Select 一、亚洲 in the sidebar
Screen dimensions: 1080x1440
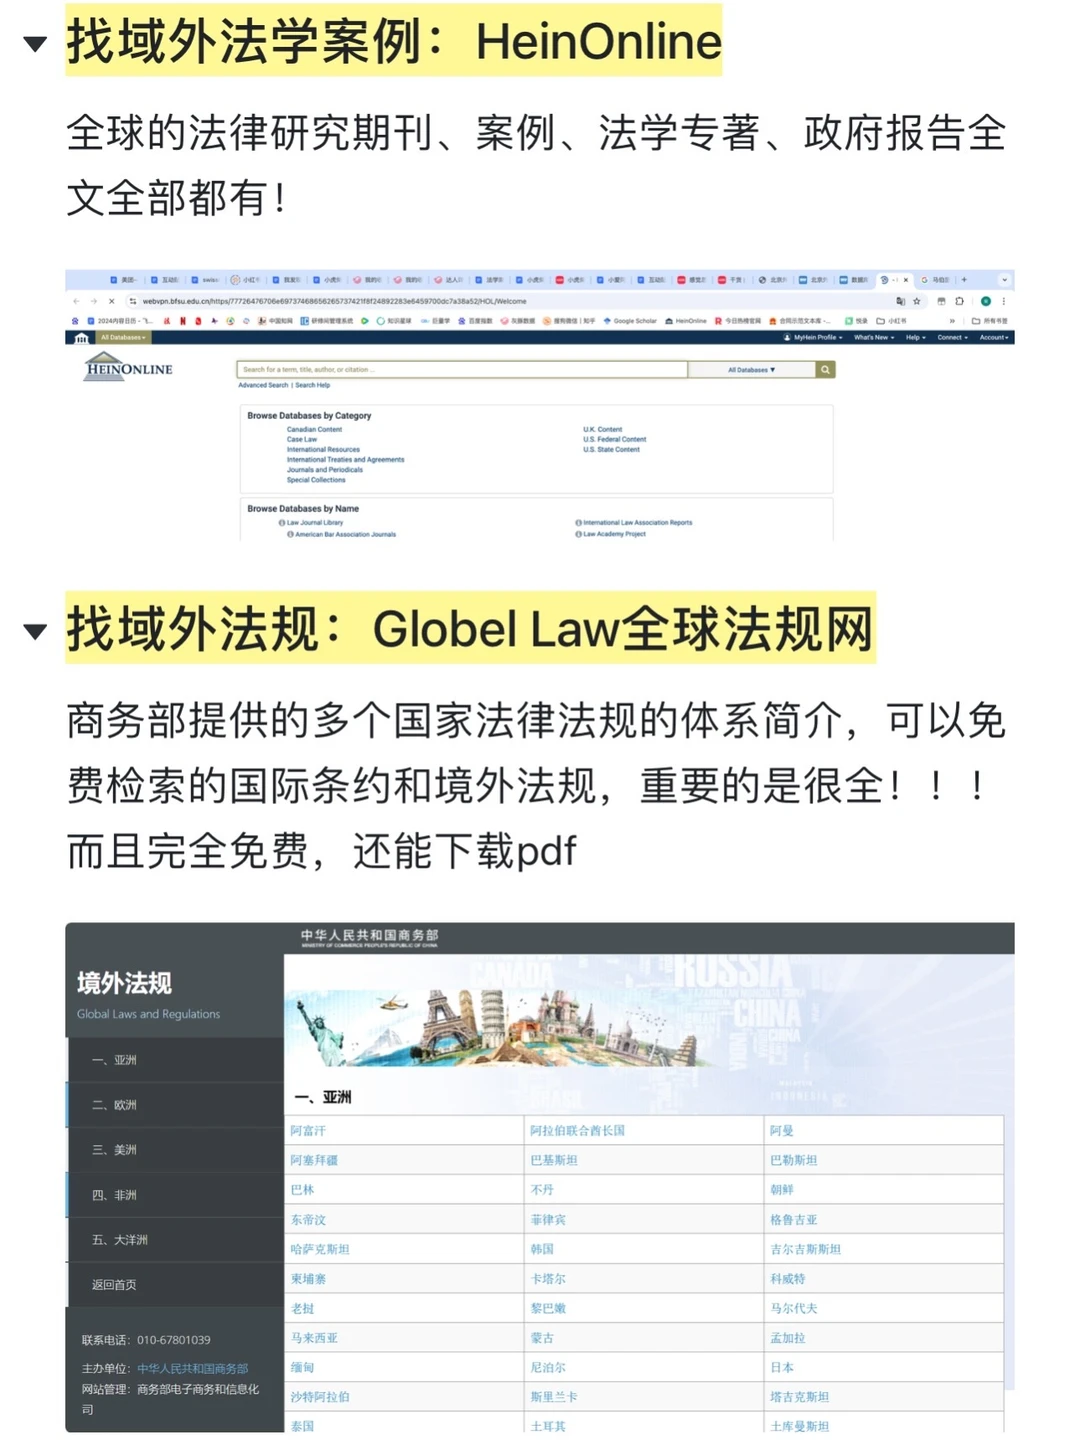tap(175, 1060)
